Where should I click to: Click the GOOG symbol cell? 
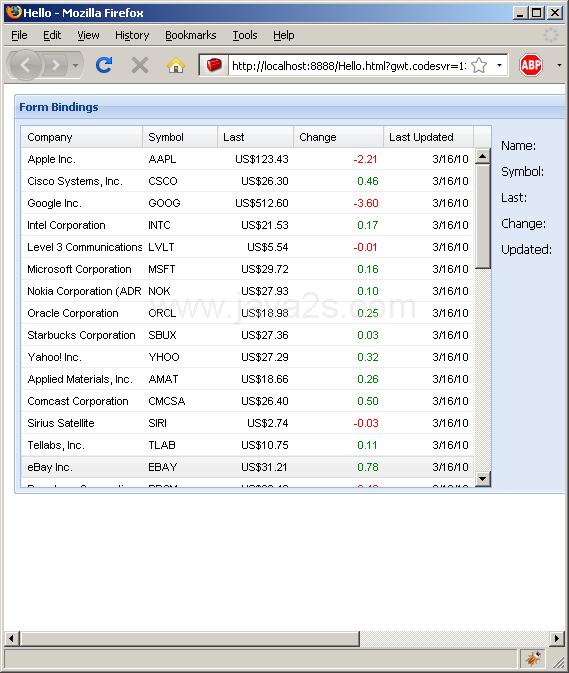click(x=164, y=203)
